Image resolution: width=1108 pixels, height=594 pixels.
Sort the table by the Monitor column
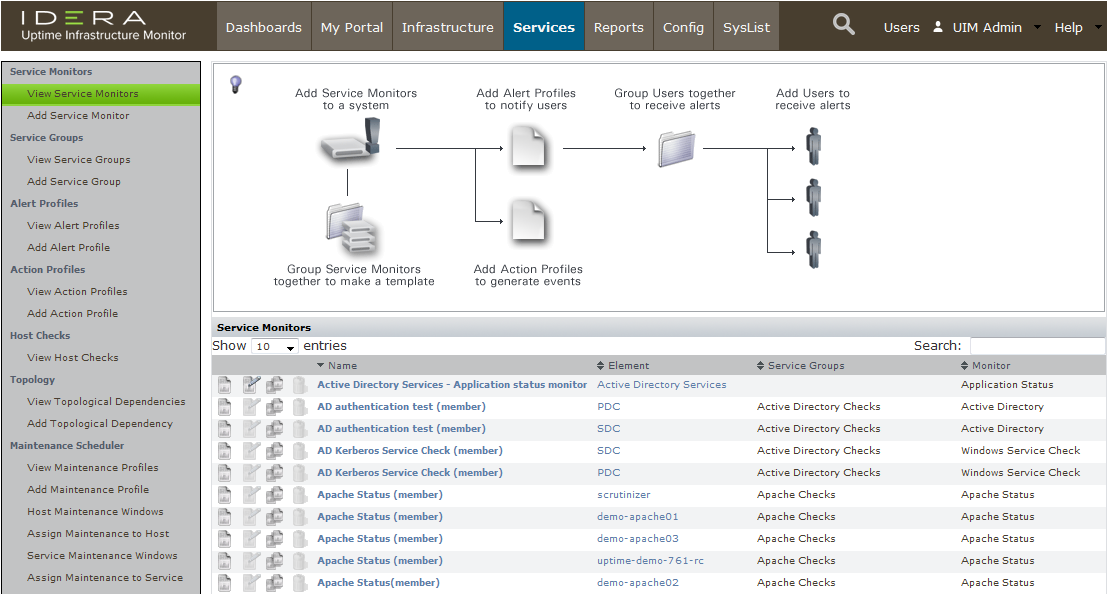point(985,365)
